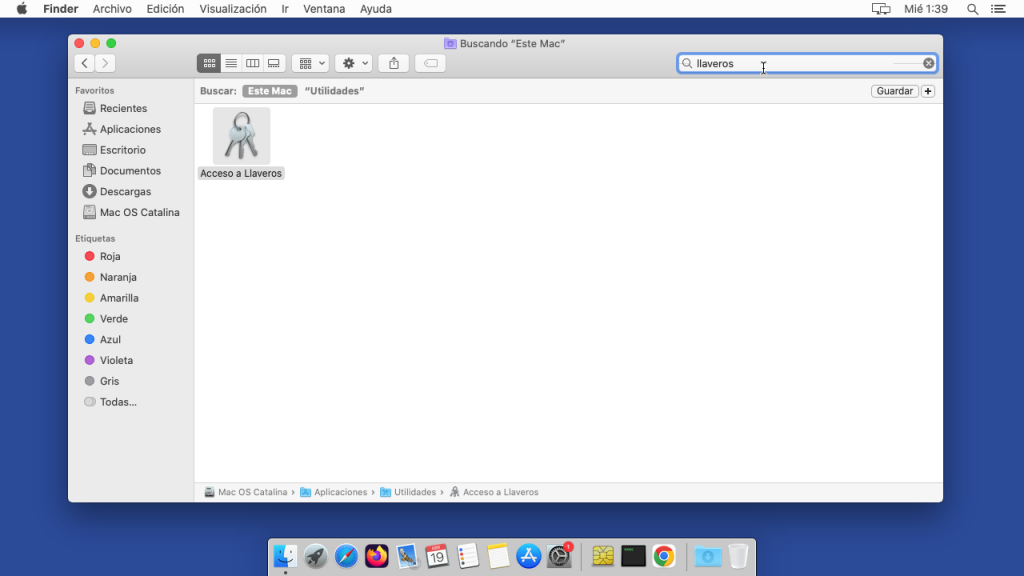Select the Gris tag
This screenshot has height=576, width=1024.
point(108,382)
